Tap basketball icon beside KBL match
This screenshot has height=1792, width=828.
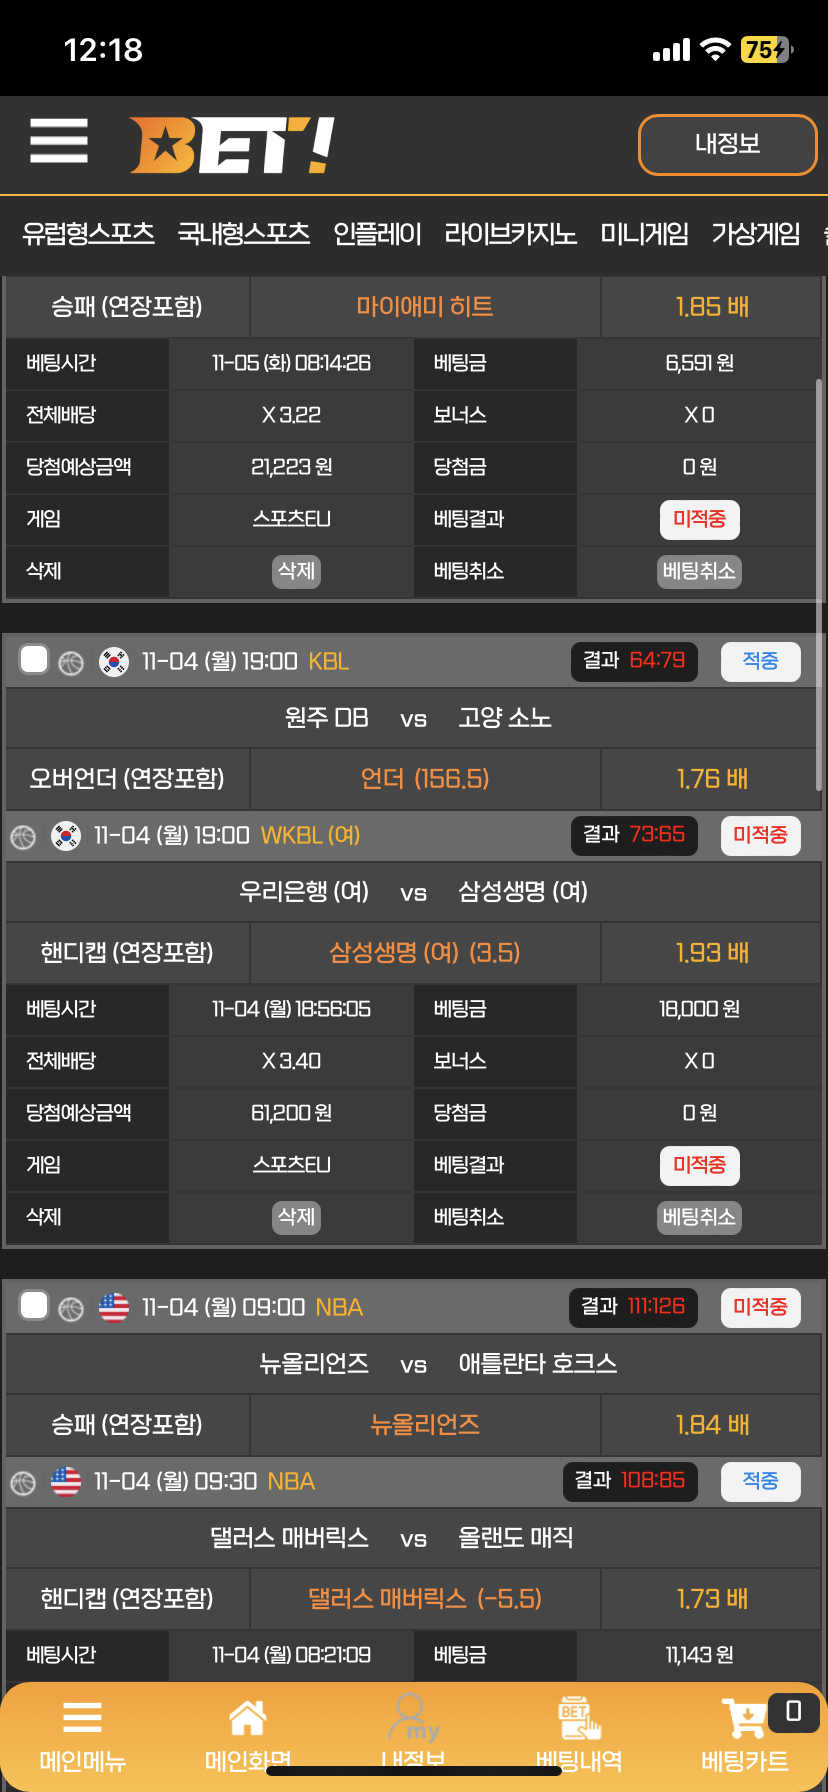click(71, 663)
